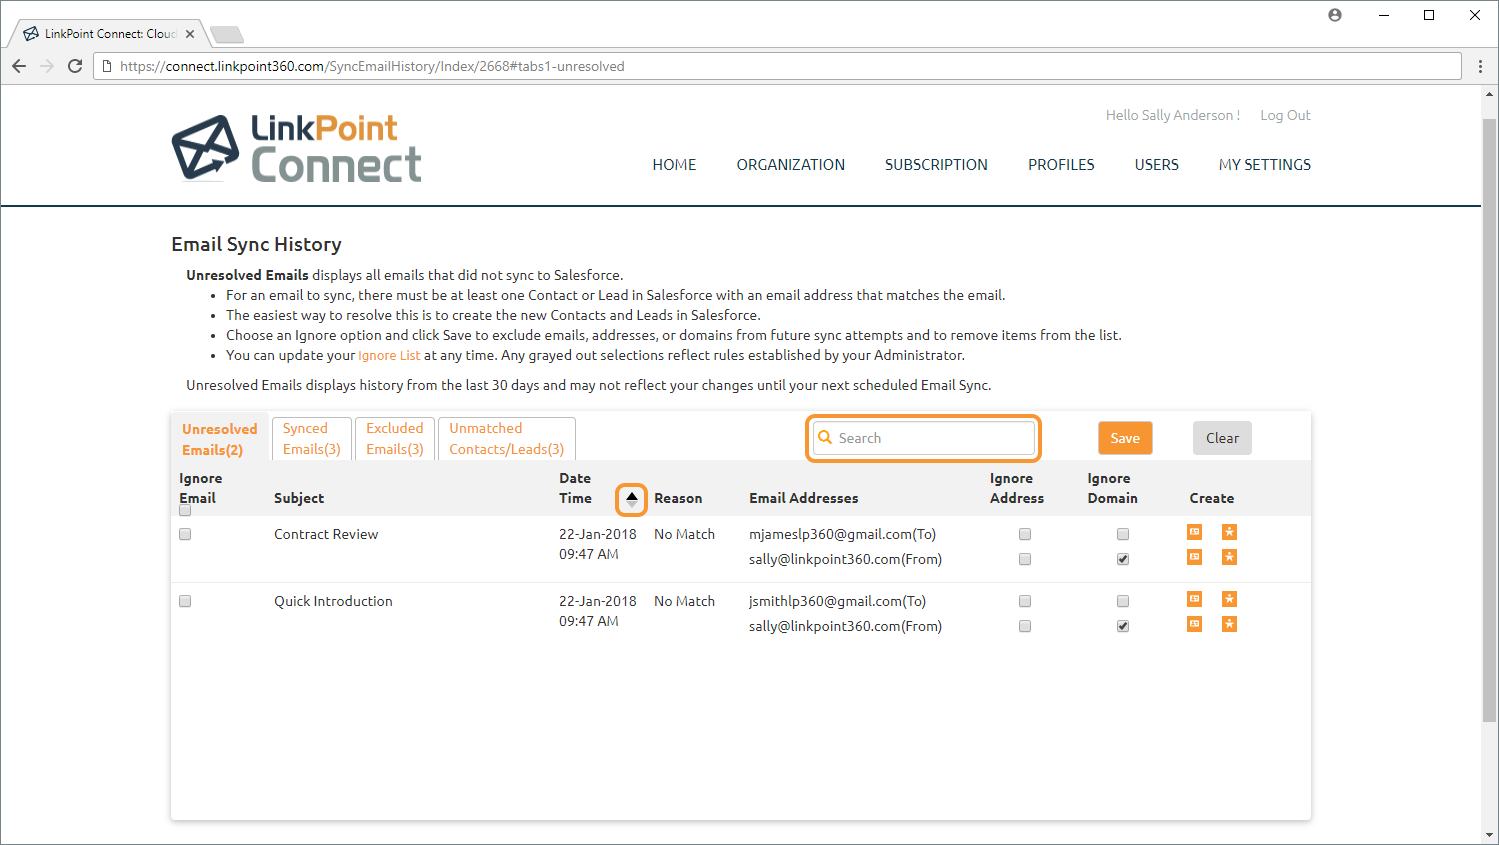Click the Email Sync History heading
The image size is (1499, 845).
click(x=256, y=244)
